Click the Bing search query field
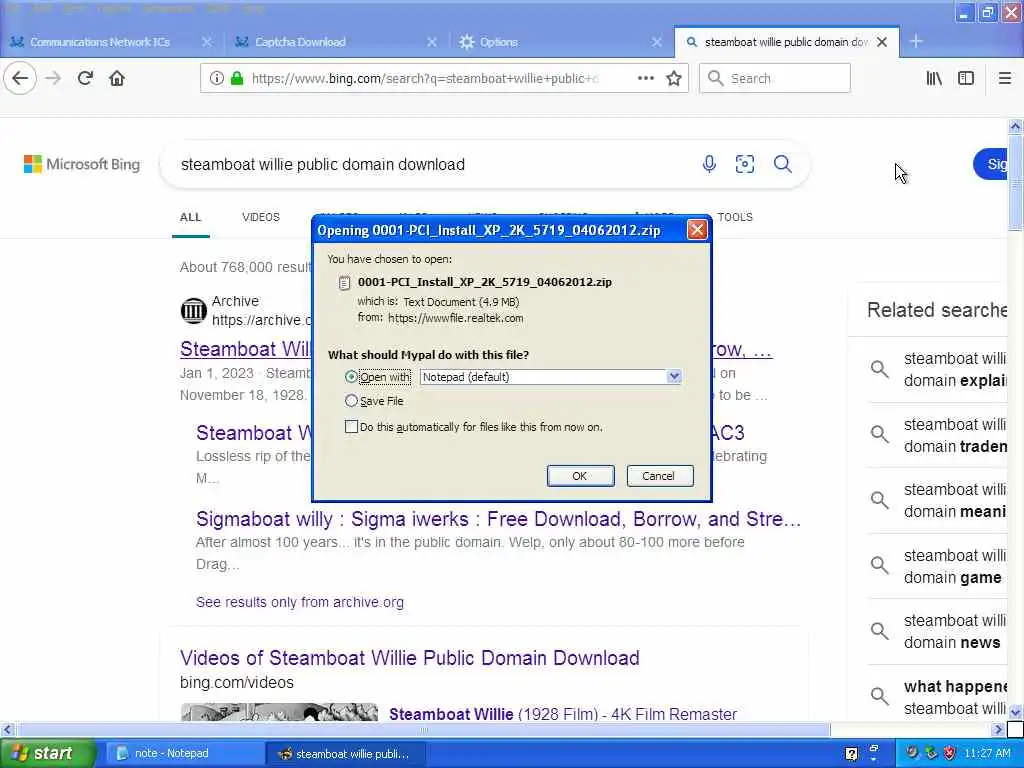The height and width of the screenshot is (768, 1024). [x=431, y=165]
